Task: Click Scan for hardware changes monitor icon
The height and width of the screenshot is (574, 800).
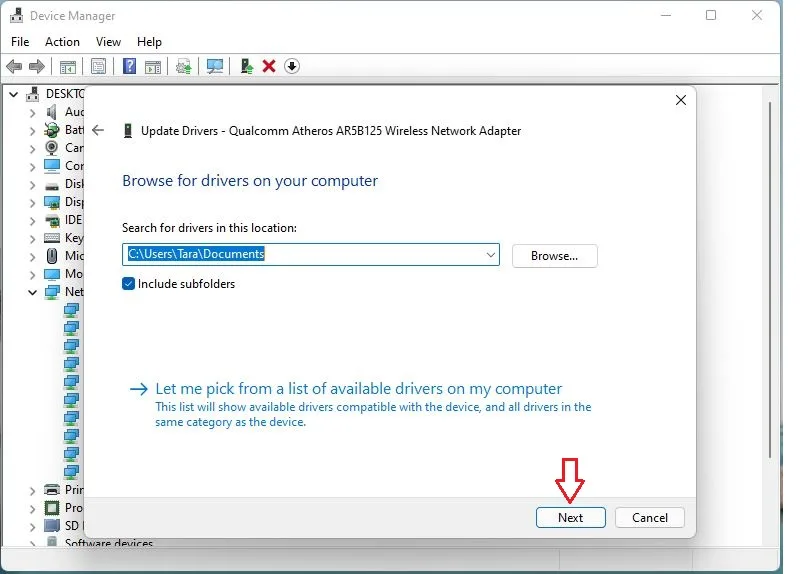Action: (215, 66)
